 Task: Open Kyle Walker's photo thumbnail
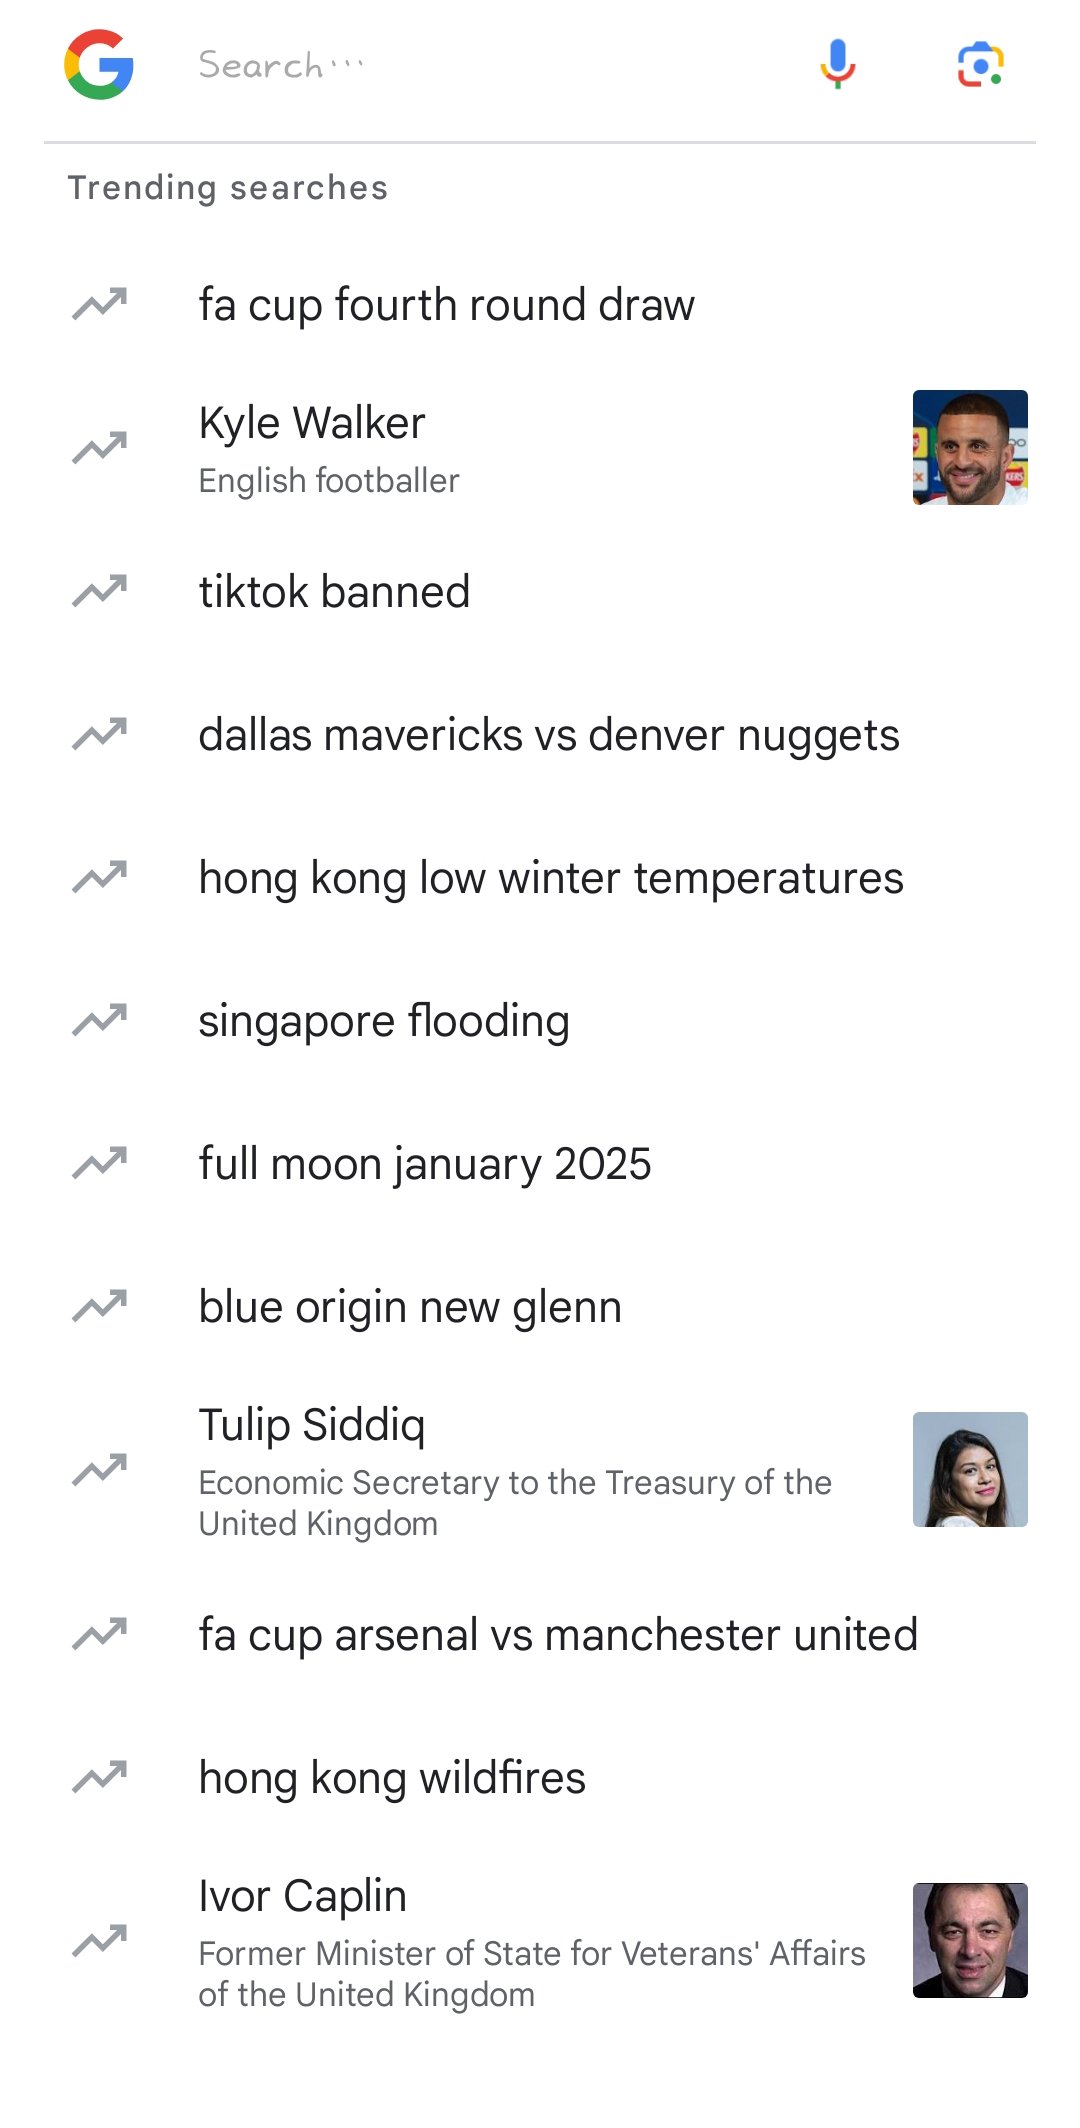[970, 447]
